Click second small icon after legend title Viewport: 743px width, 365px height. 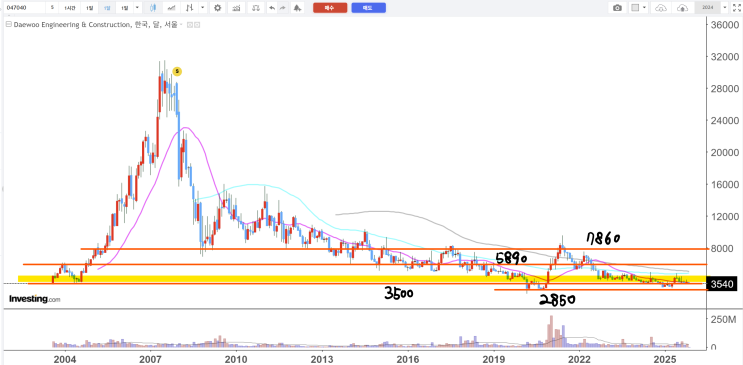[197, 25]
